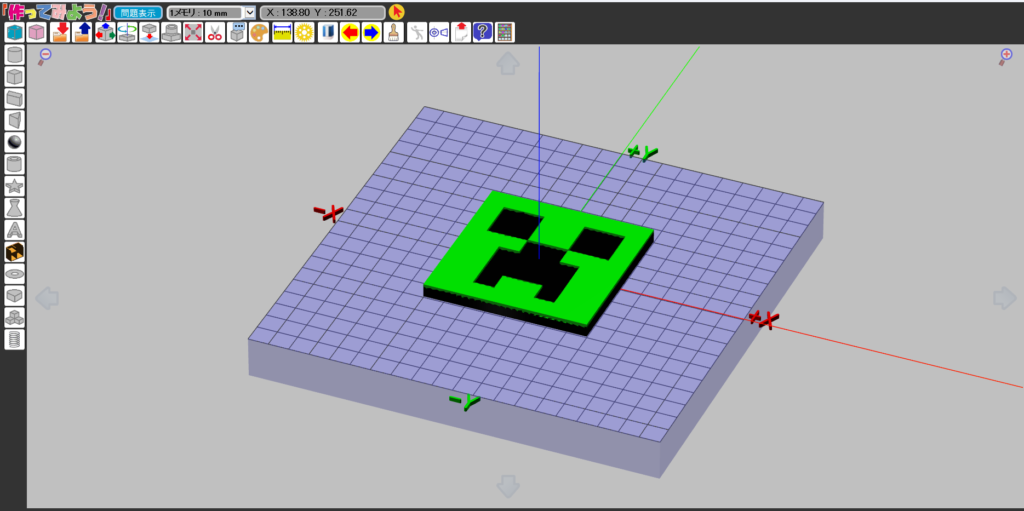Click the stacked small cubes icon
The height and width of the screenshot is (511, 1024).
point(14,318)
